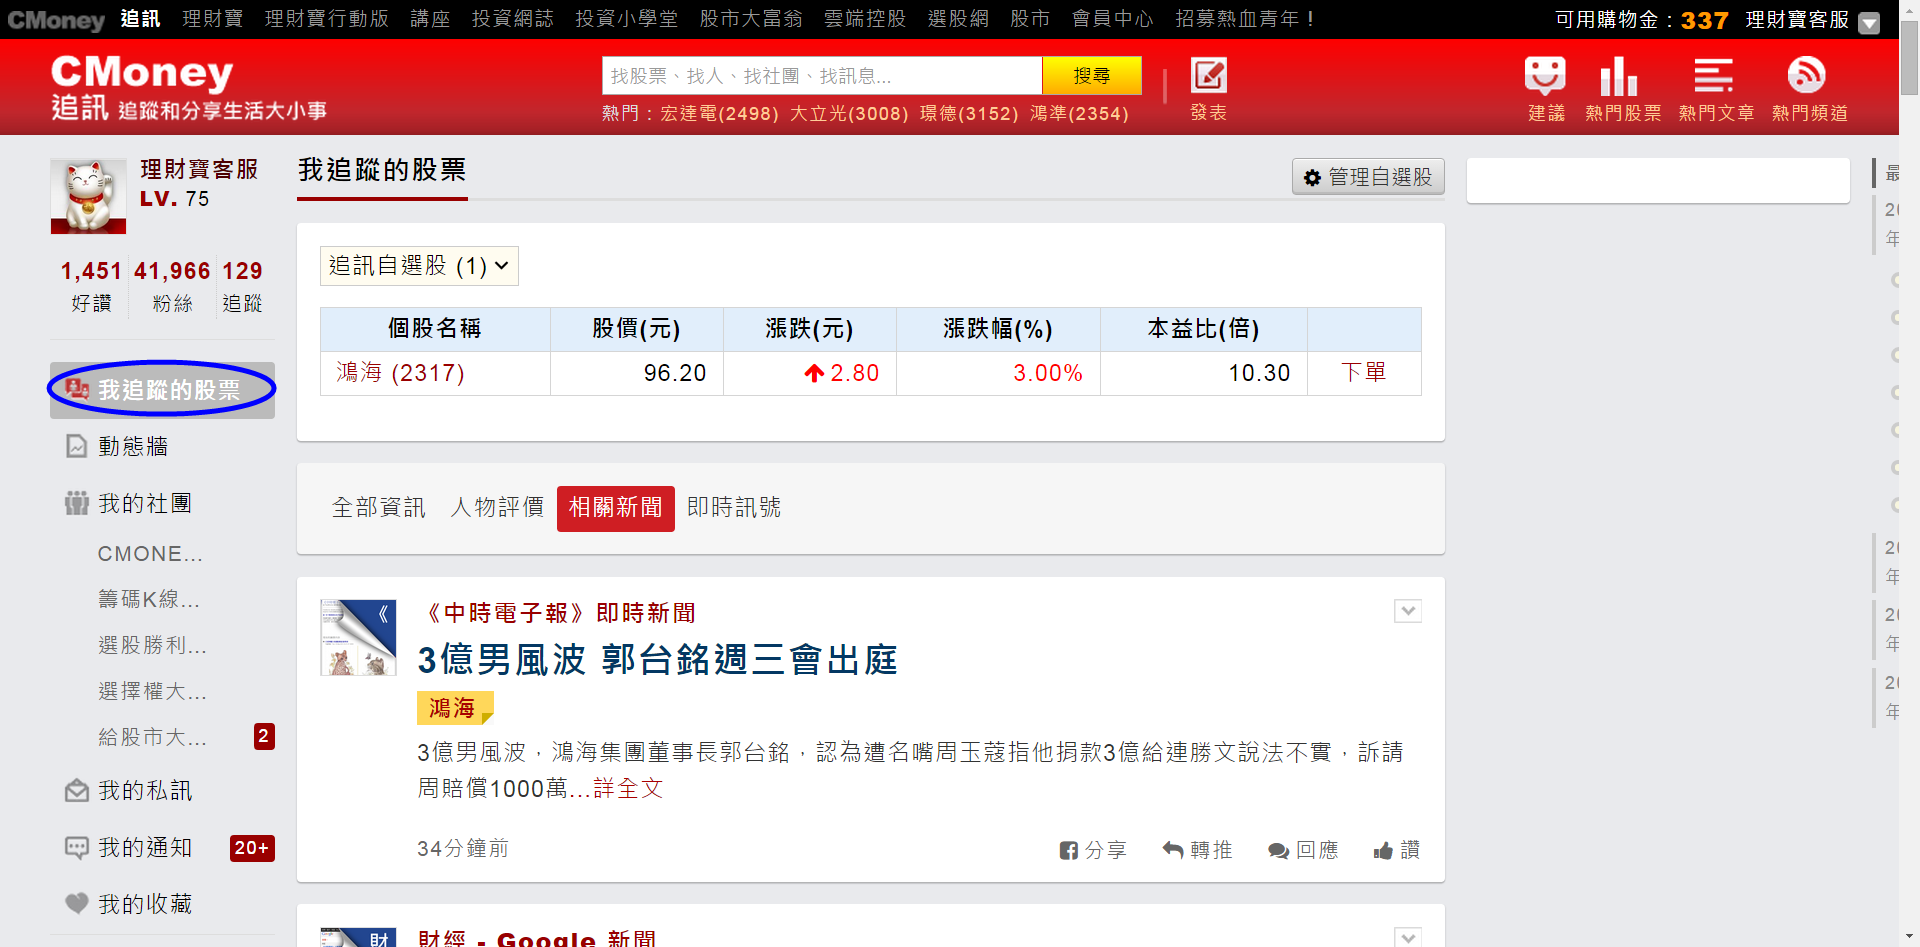Viewport: 1920px width, 947px height.
Task: Click 轉推 repost on the news post
Action: [x=1197, y=850]
